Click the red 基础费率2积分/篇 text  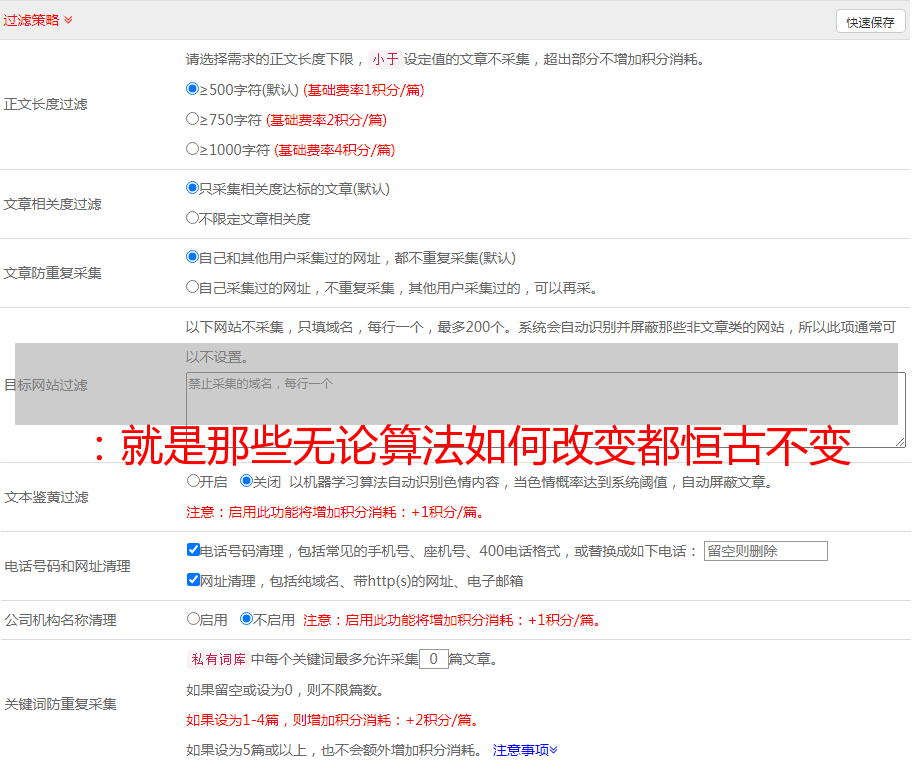(x=327, y=120)
